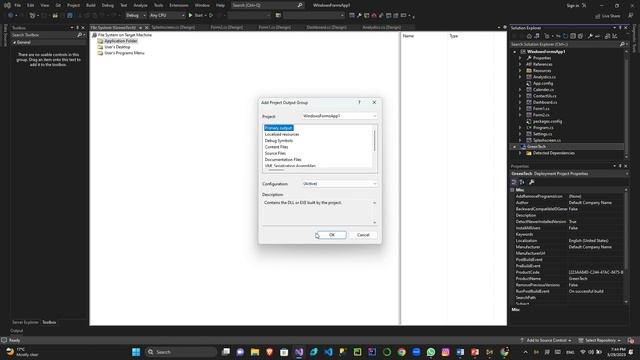Select Source Files in the list
Viewport: 640px width, 360px height.
click(275, 153)
